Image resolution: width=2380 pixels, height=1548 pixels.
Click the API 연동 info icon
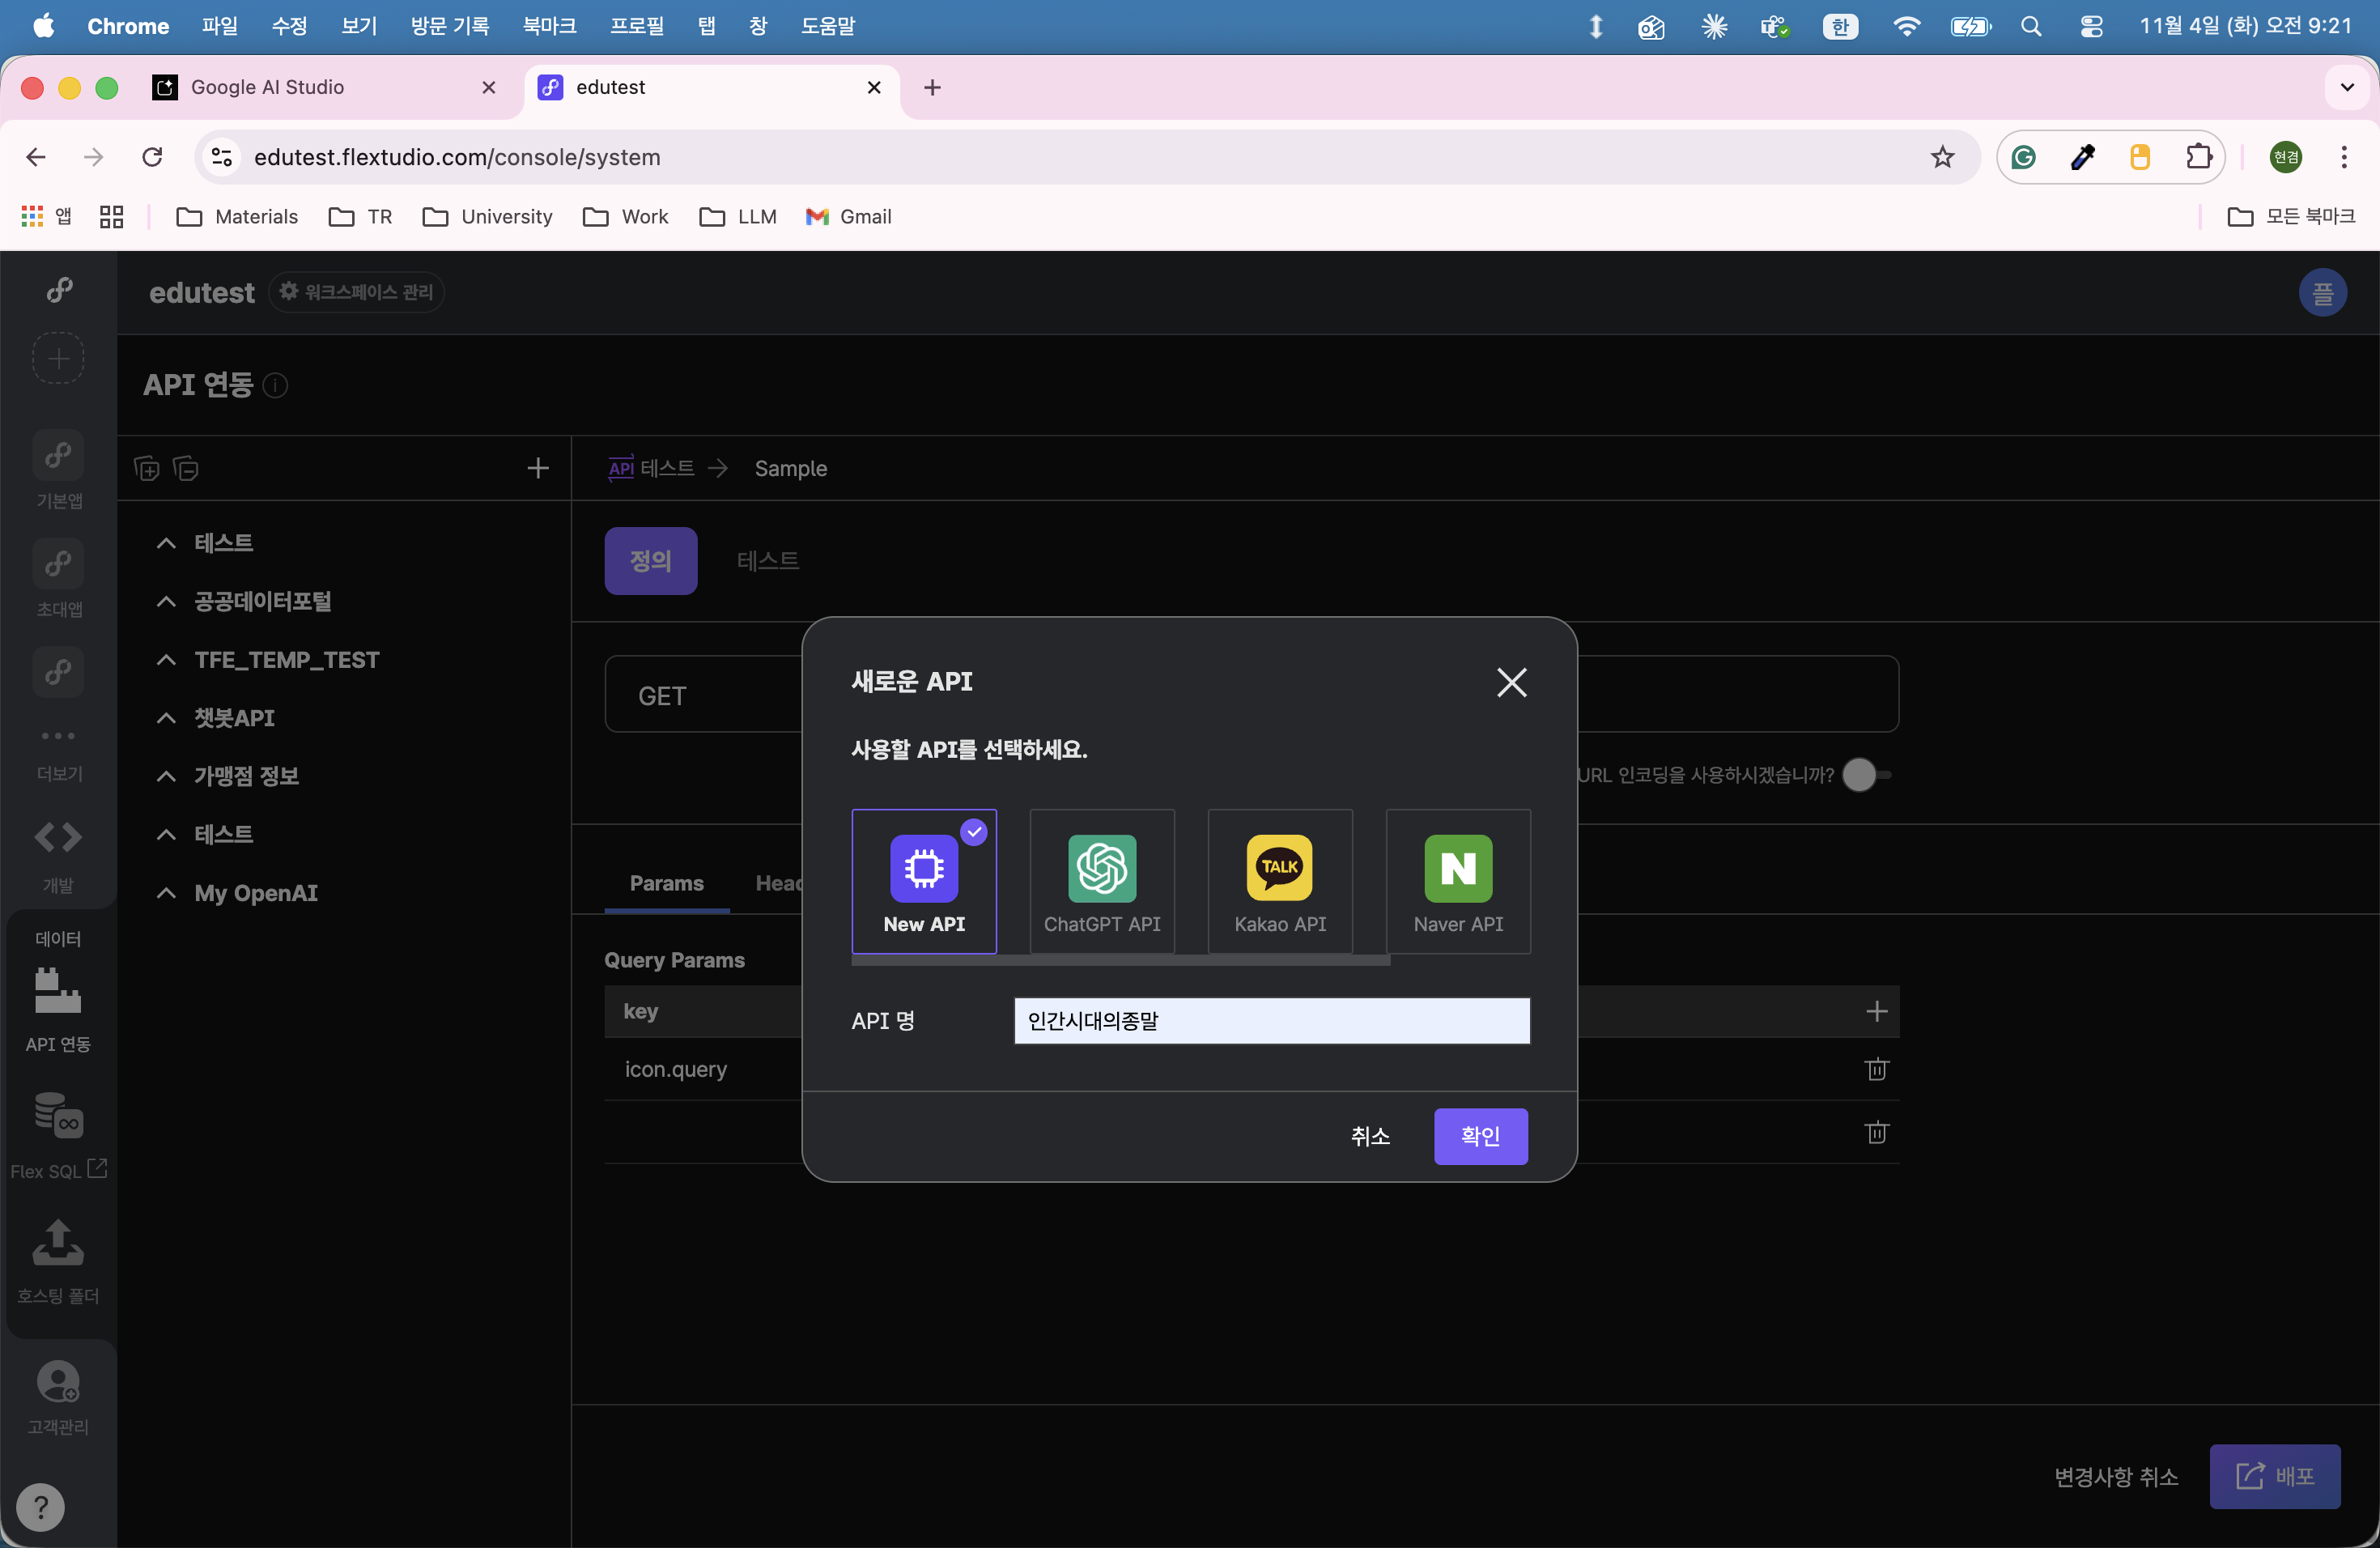[x=275, y=385]
